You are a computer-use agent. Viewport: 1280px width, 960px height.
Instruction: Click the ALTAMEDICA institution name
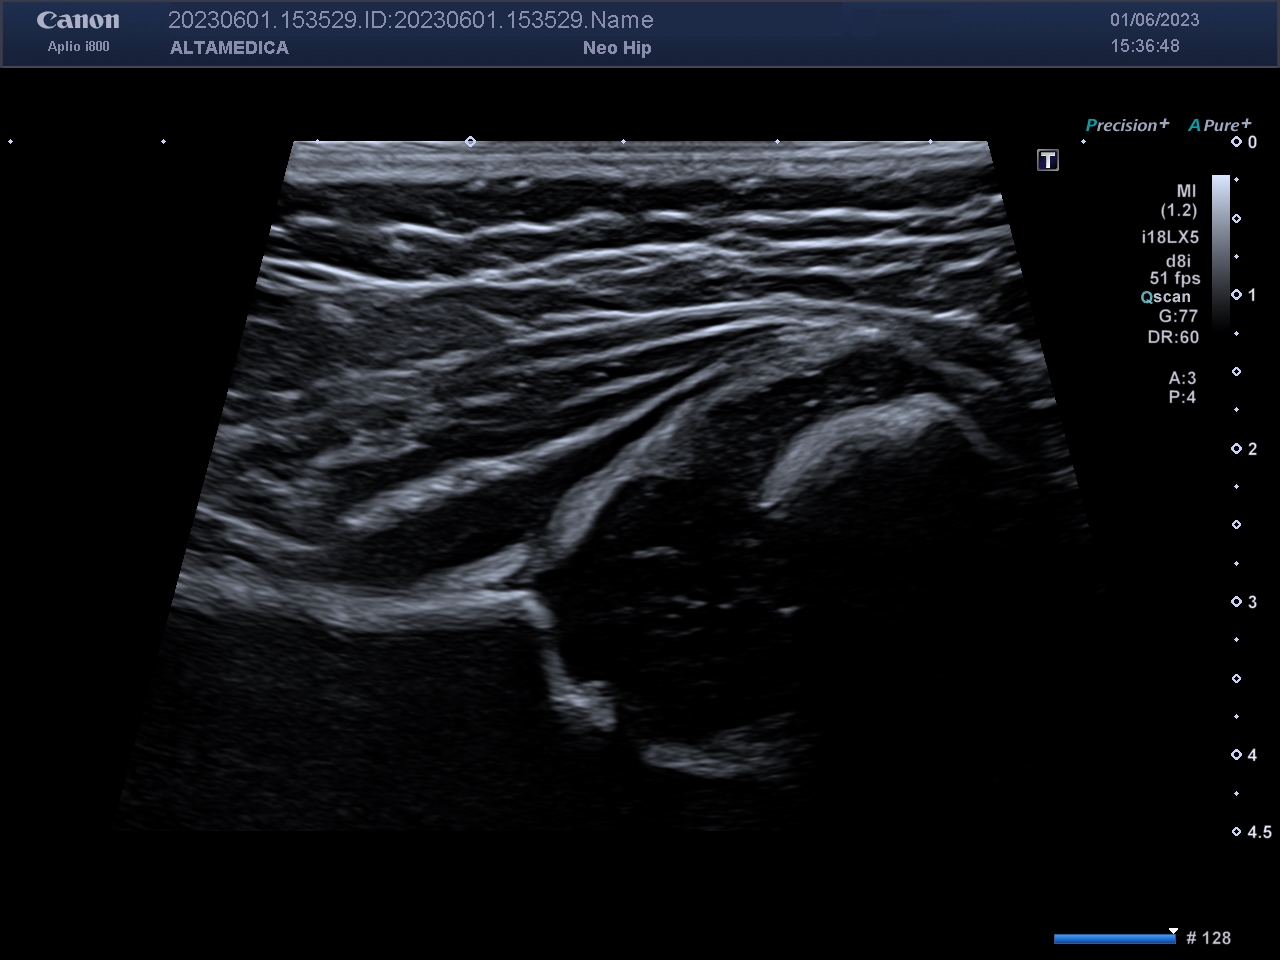pyautogui.click(x=229, y=48)
